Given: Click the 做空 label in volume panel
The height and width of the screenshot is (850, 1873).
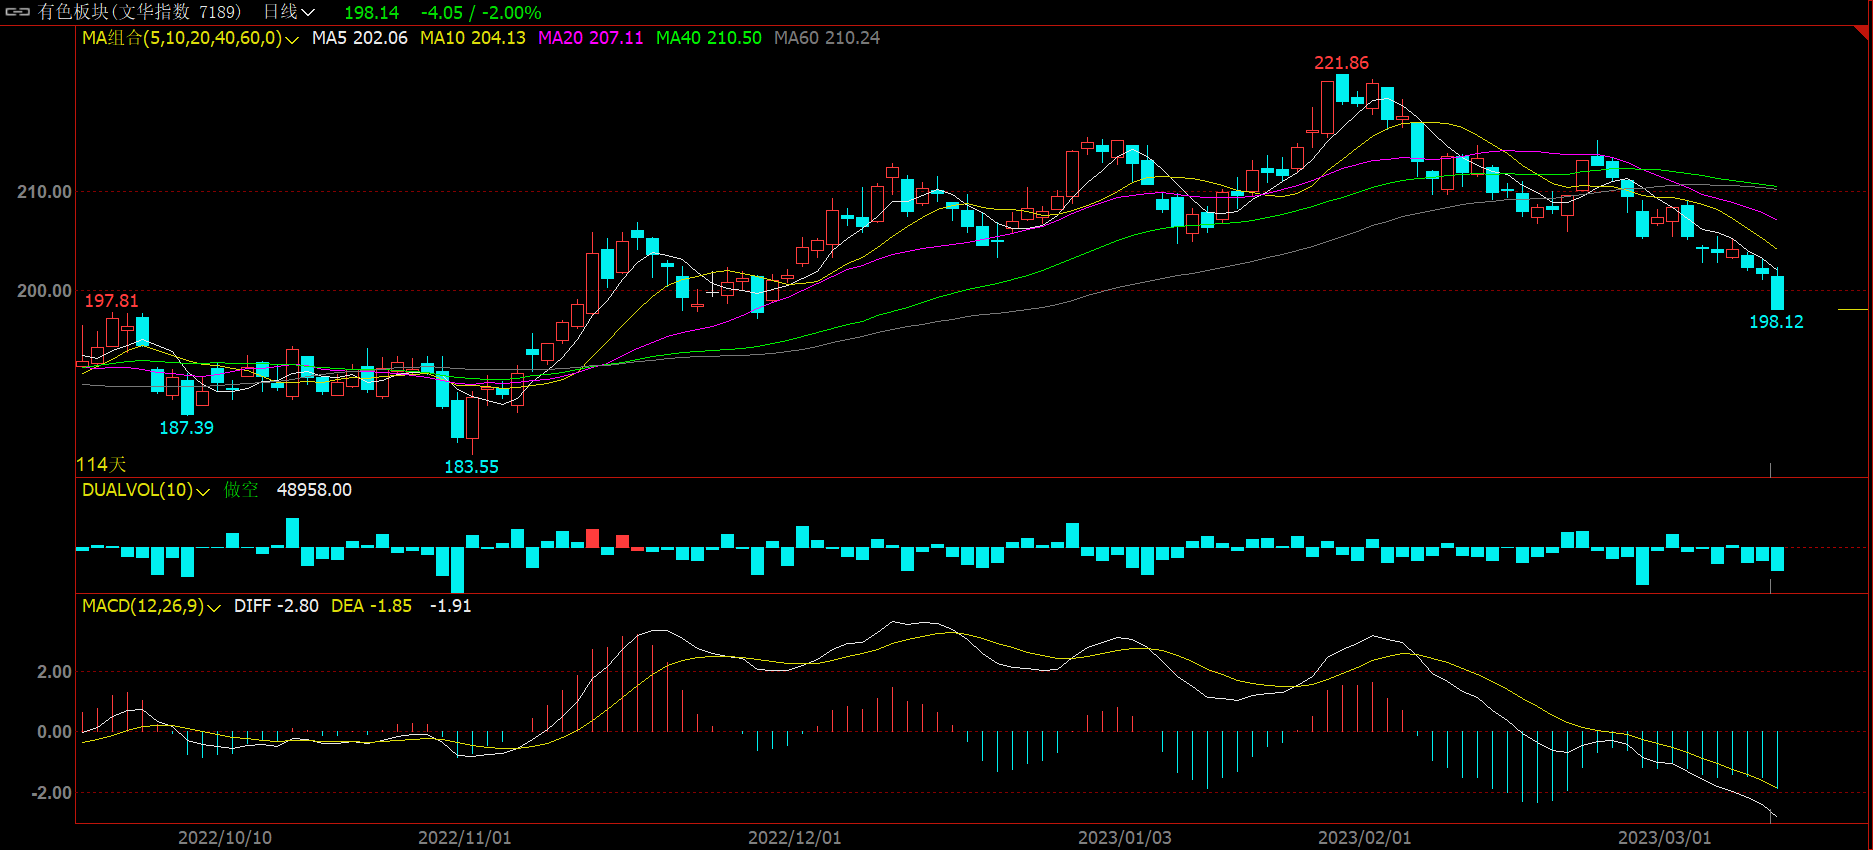Looking at the screenshot, I should [241, 490].
